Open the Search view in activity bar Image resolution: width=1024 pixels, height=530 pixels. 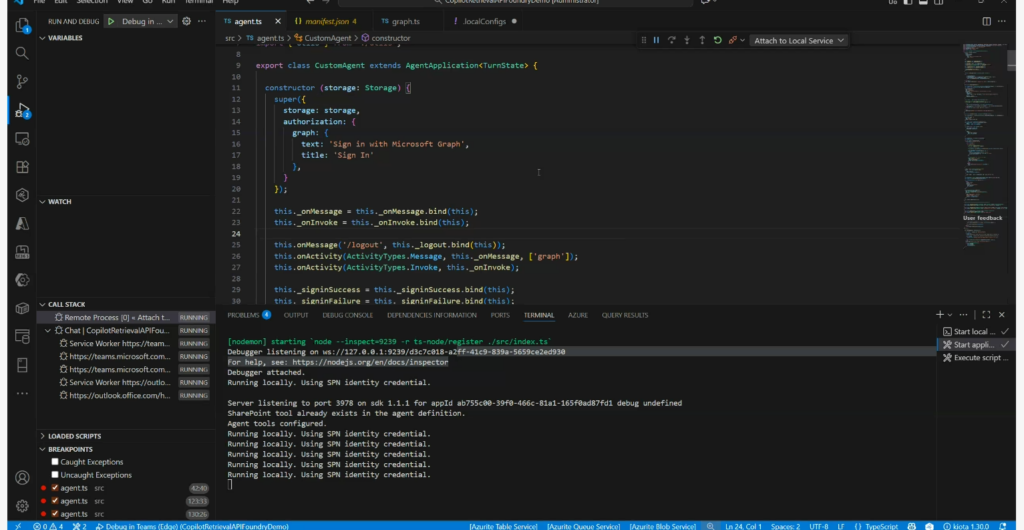[x=22, y=54]
